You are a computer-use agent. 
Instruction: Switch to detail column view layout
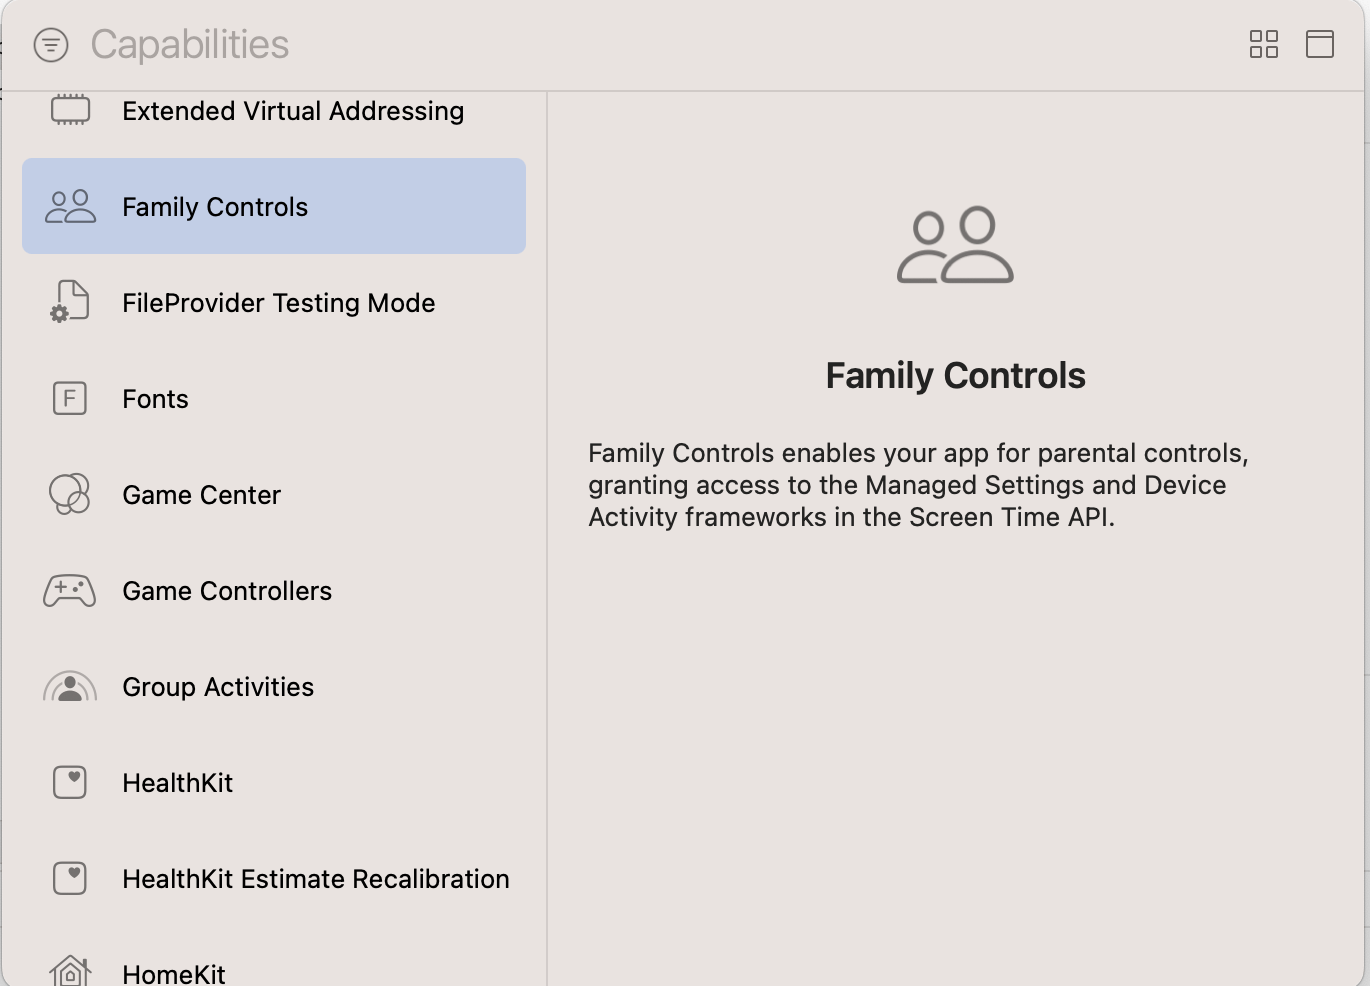pos(1319,44)
